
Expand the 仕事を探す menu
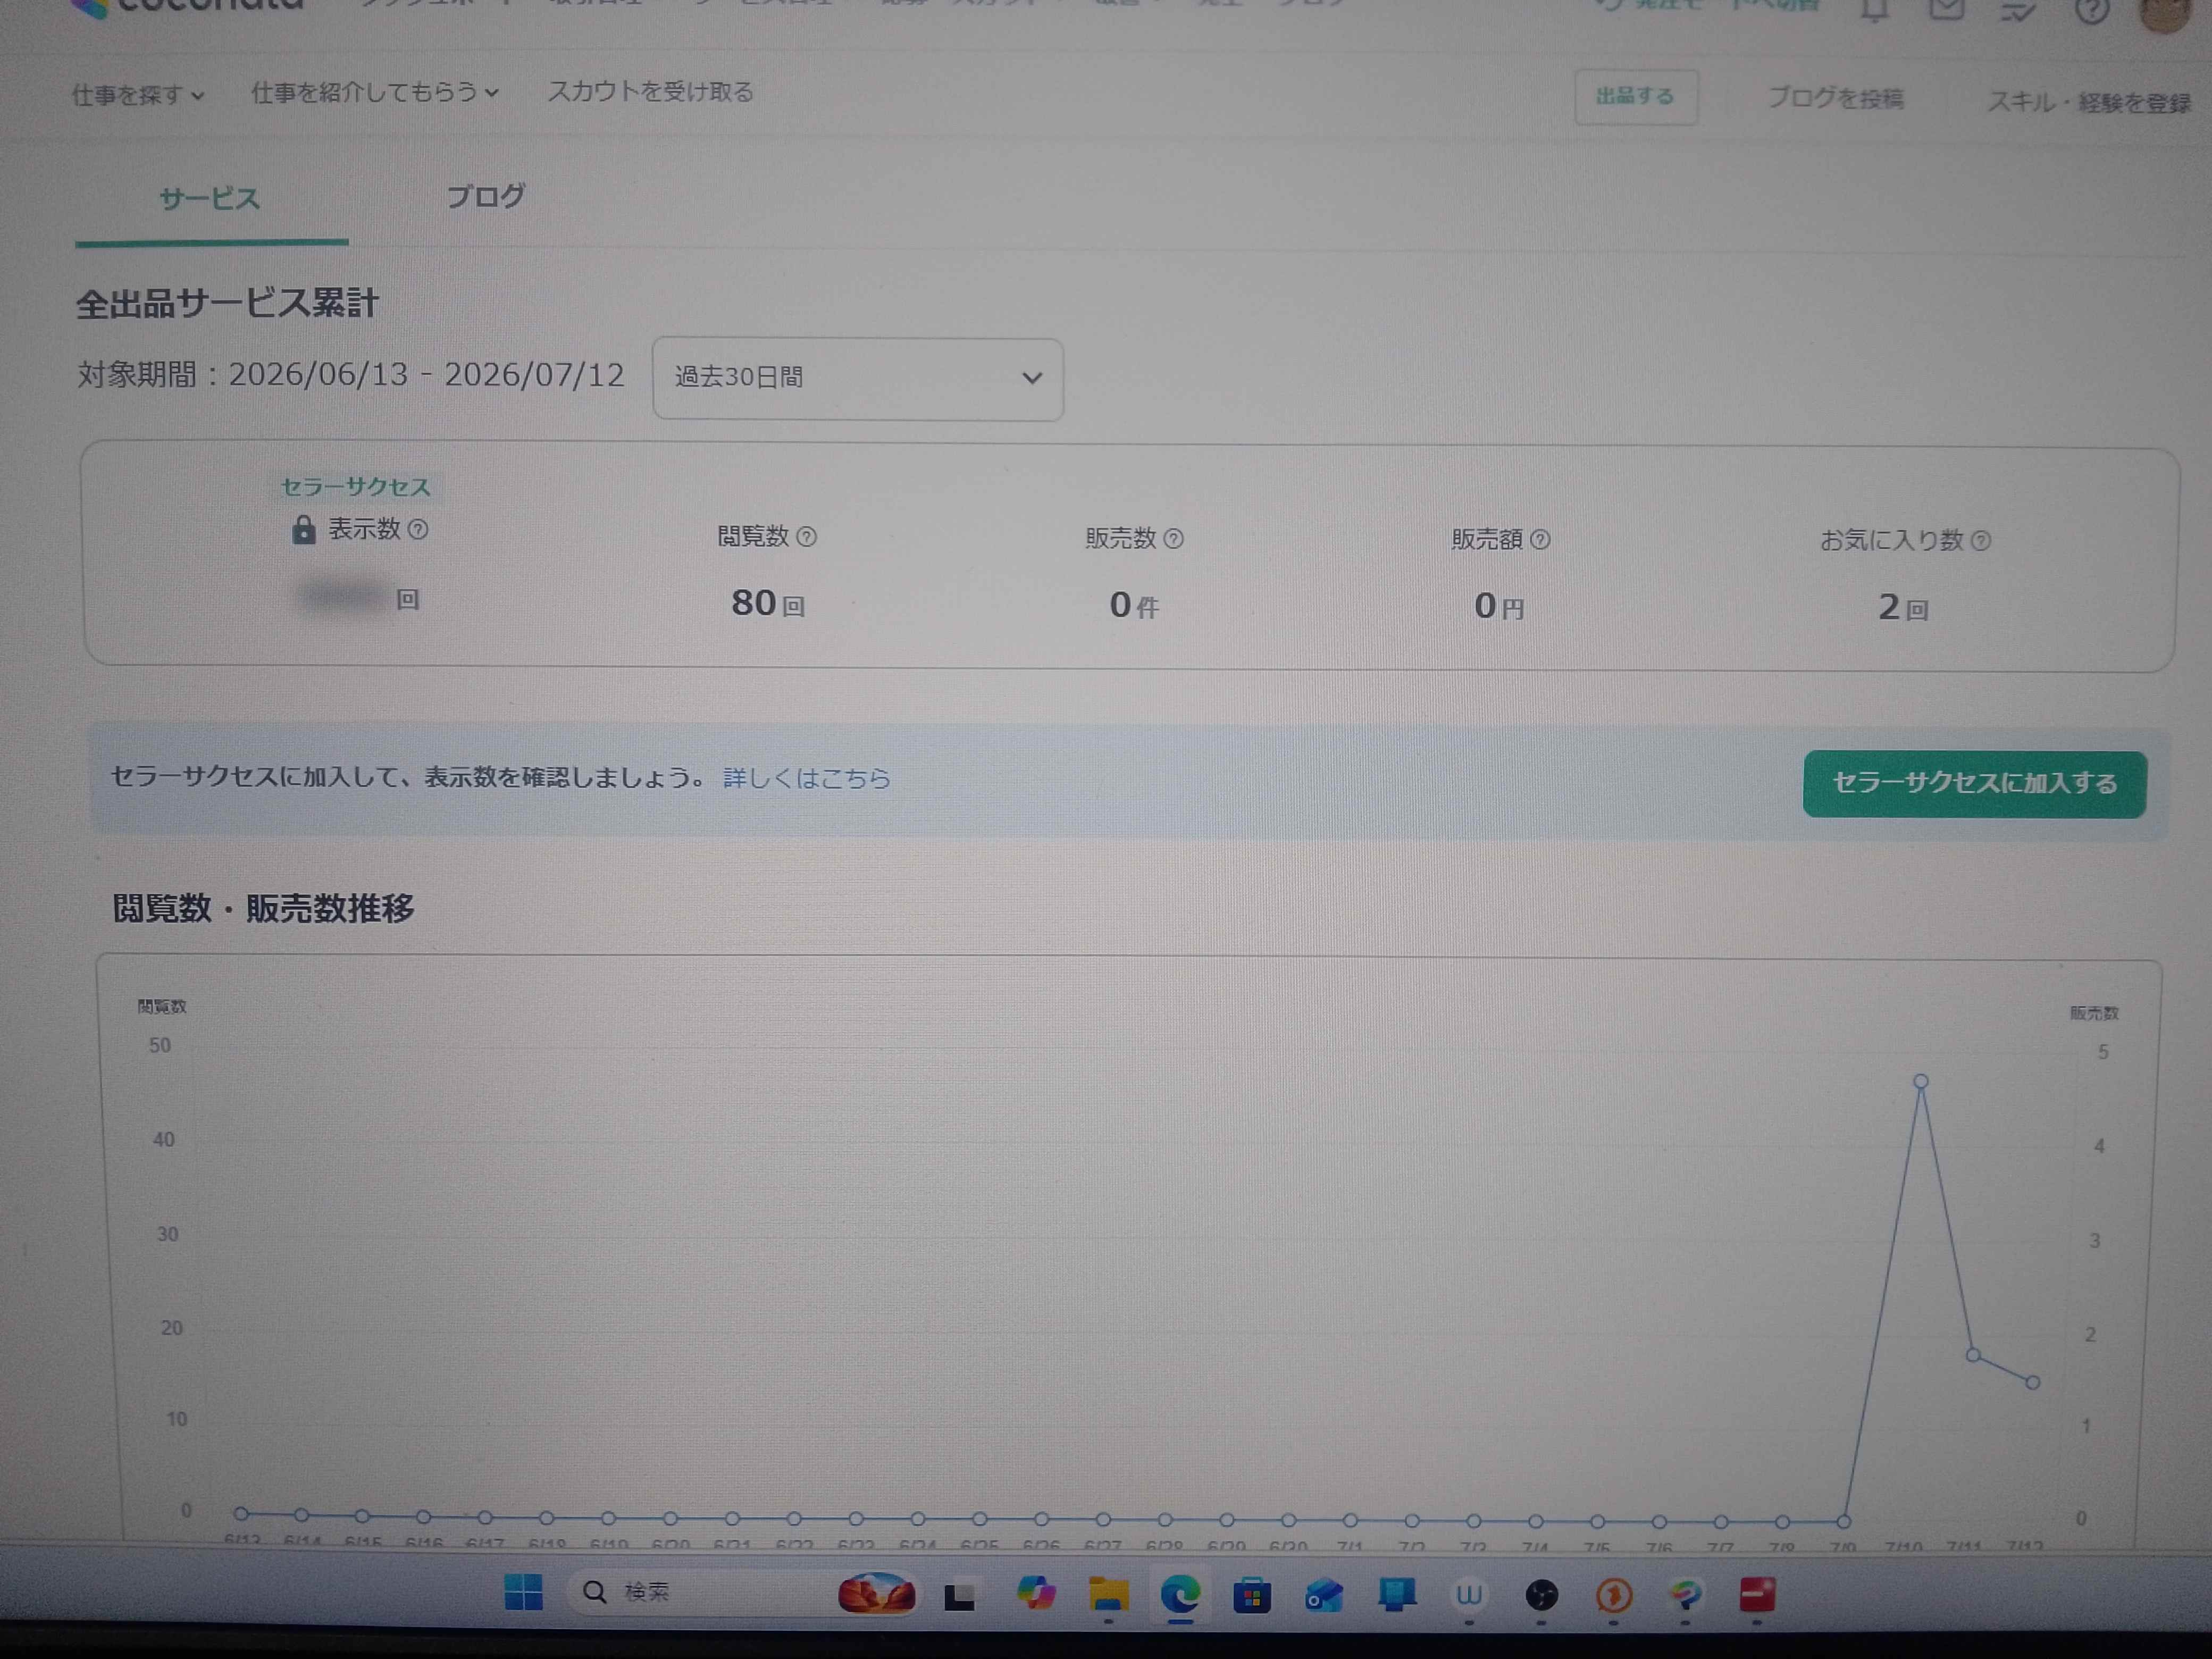138,95
